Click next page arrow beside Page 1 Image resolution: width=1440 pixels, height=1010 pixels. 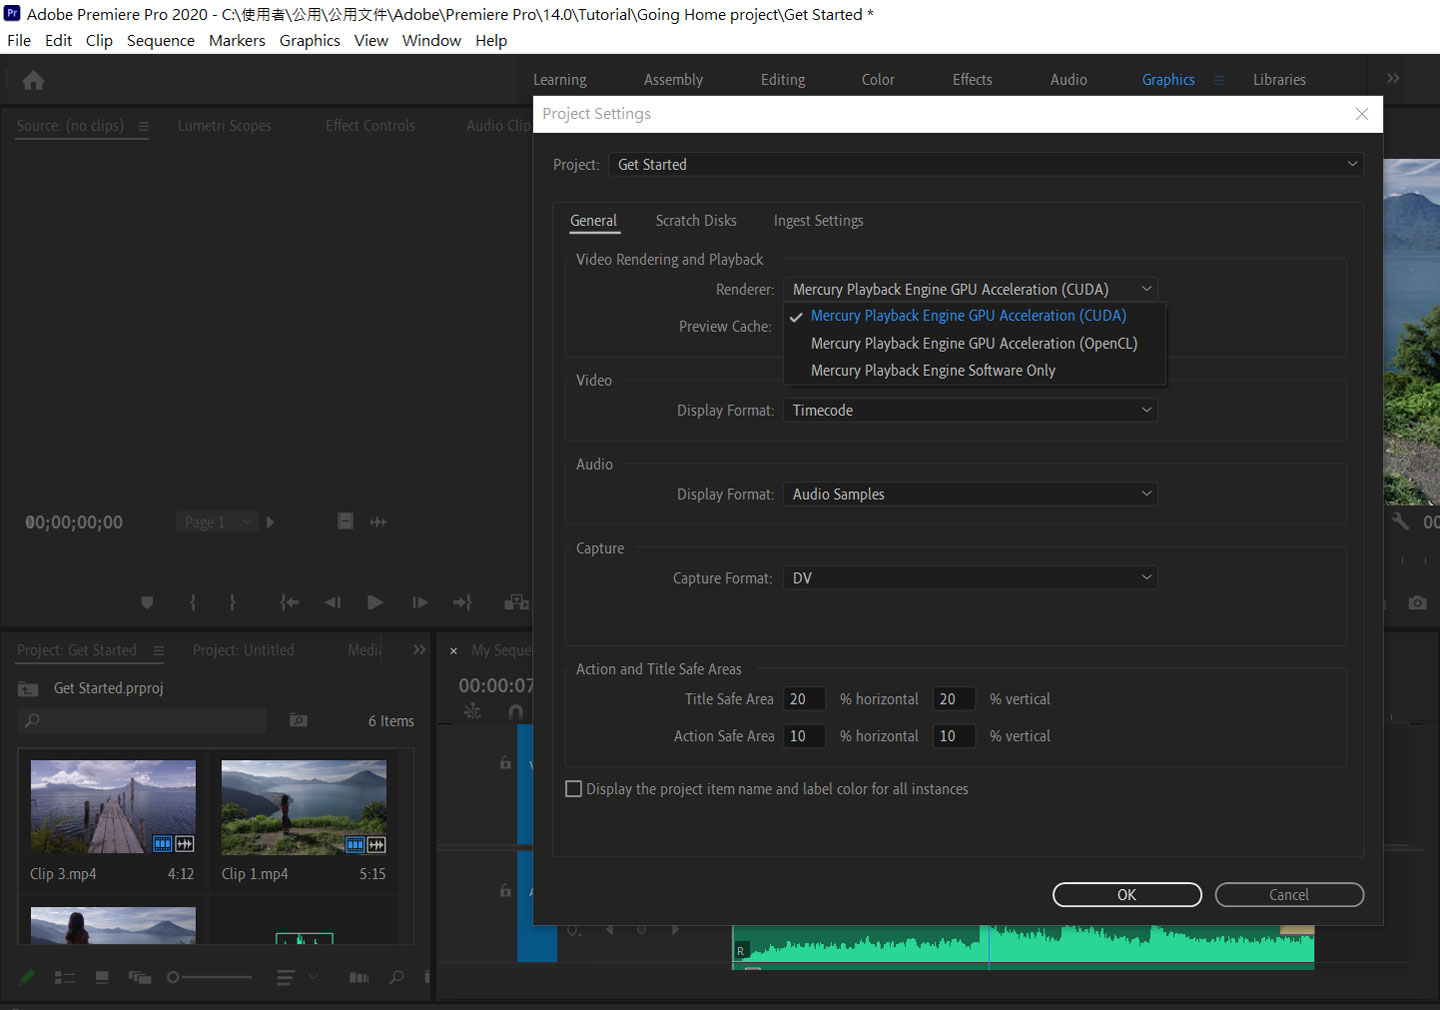tap(270, 522)
